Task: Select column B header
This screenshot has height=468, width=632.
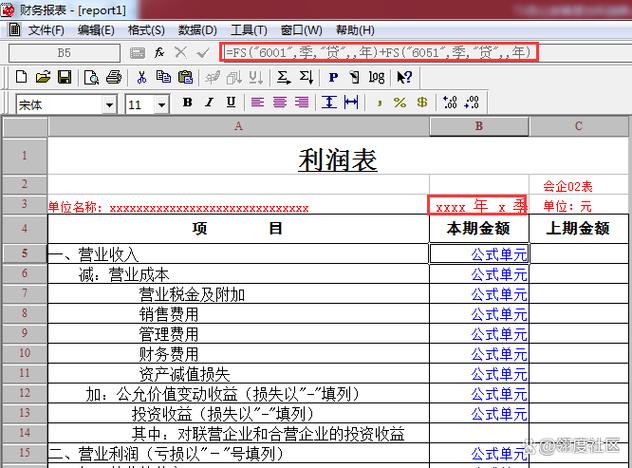Action: pos(479,126)
